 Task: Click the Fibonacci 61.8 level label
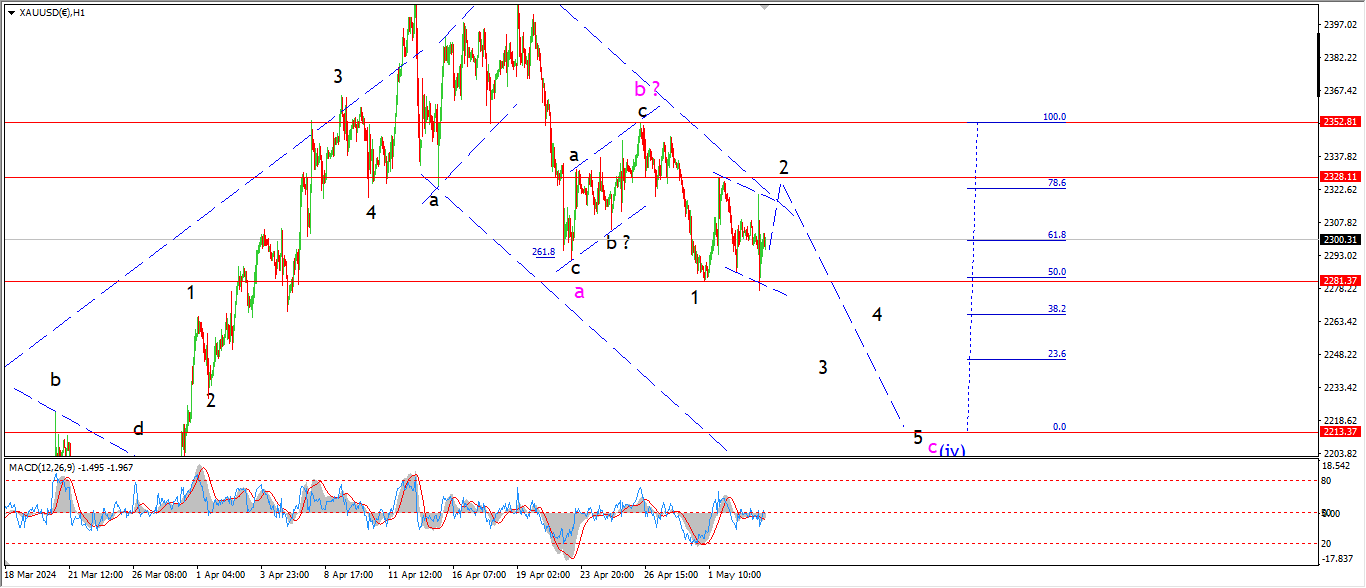point(1056,235)
